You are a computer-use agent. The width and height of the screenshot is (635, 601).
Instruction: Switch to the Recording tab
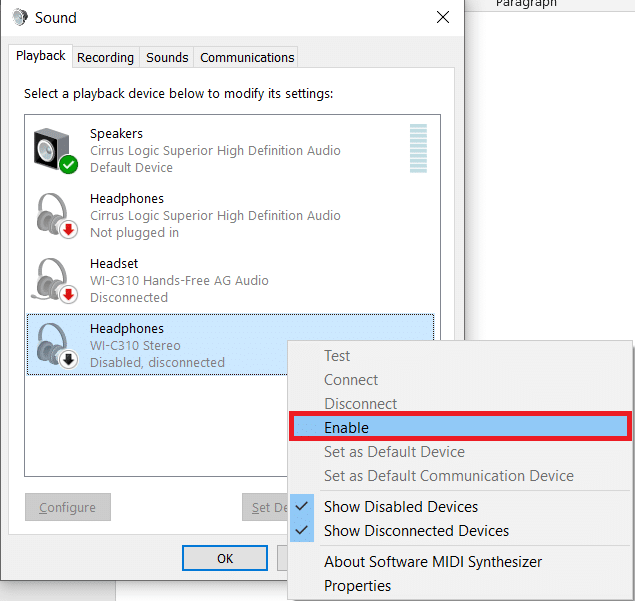pos(105,57)
